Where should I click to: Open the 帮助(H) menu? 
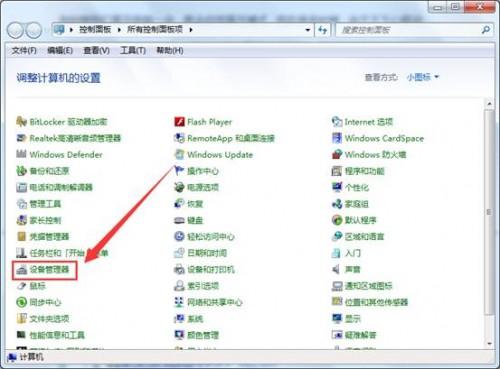[x=170, y=50]
